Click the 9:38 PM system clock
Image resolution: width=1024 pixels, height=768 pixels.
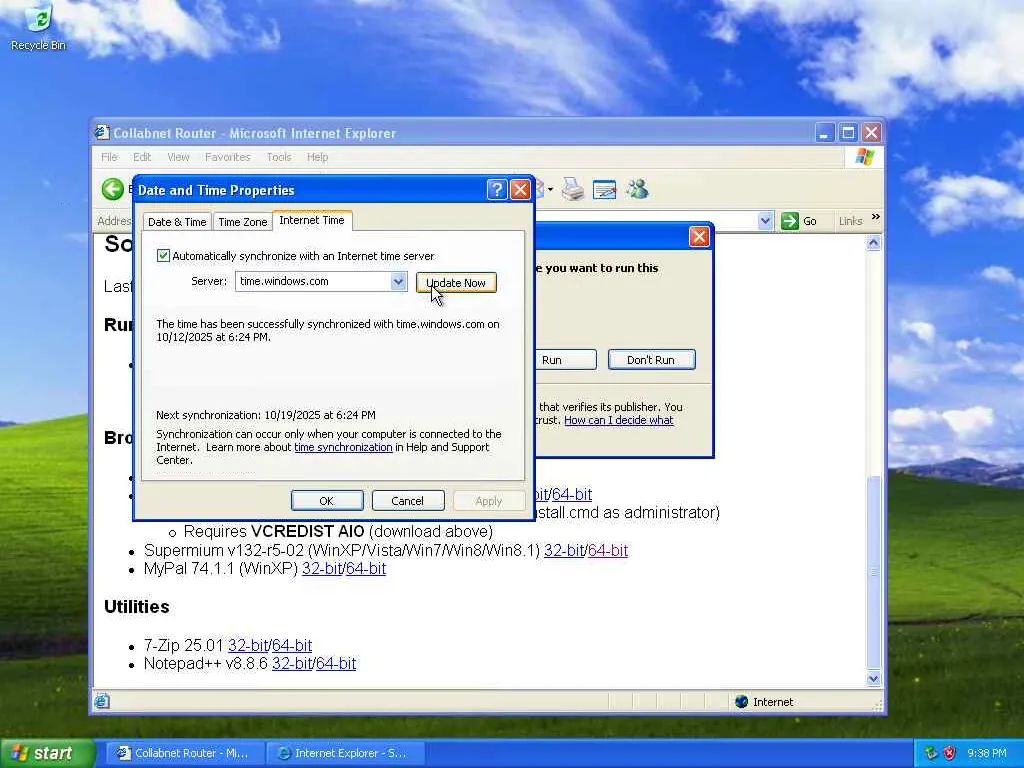986,753
